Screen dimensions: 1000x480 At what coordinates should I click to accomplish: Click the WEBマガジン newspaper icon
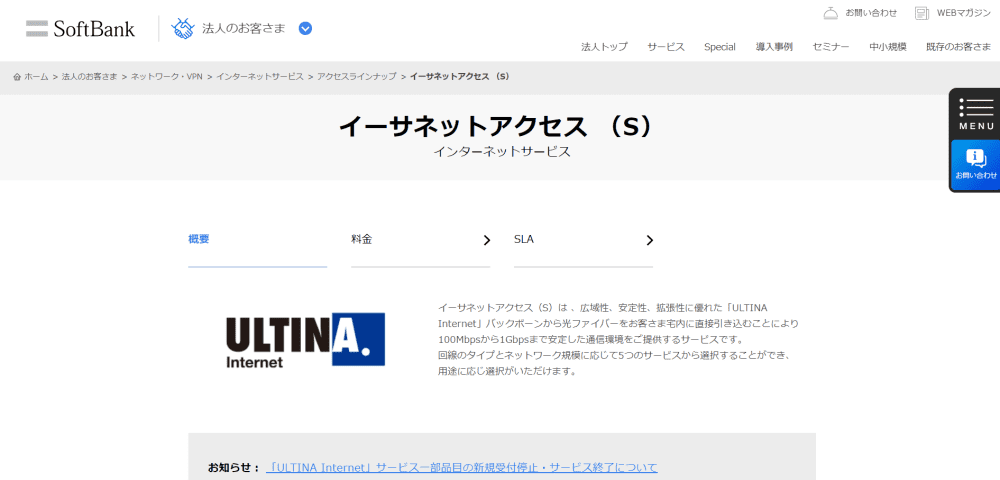tap(922, 13)
